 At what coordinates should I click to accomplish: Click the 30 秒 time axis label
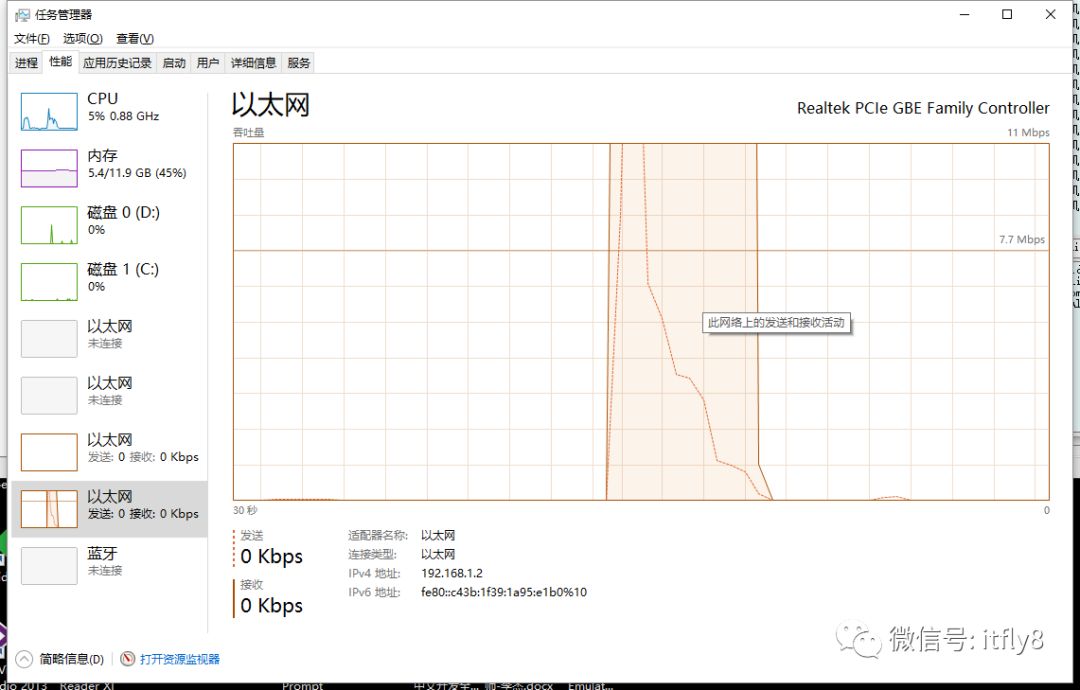point(245,510)
